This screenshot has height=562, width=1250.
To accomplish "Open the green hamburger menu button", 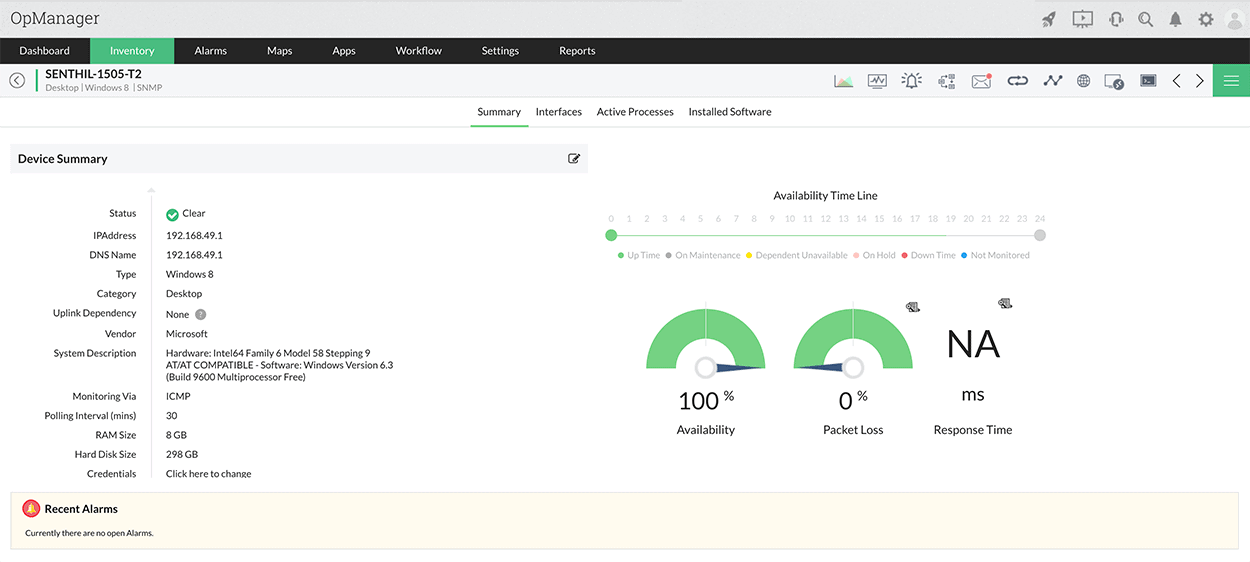I will click(x=1231, y=81).
